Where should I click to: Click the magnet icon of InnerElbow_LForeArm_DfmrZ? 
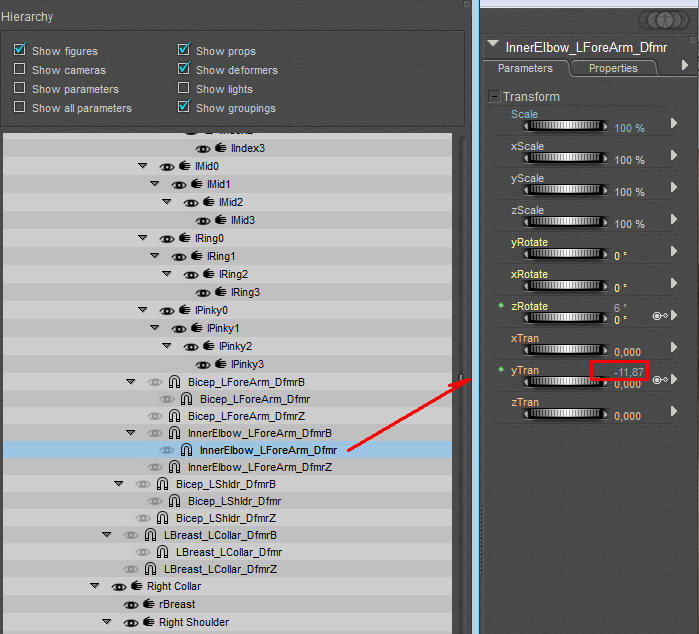(174, 467)
